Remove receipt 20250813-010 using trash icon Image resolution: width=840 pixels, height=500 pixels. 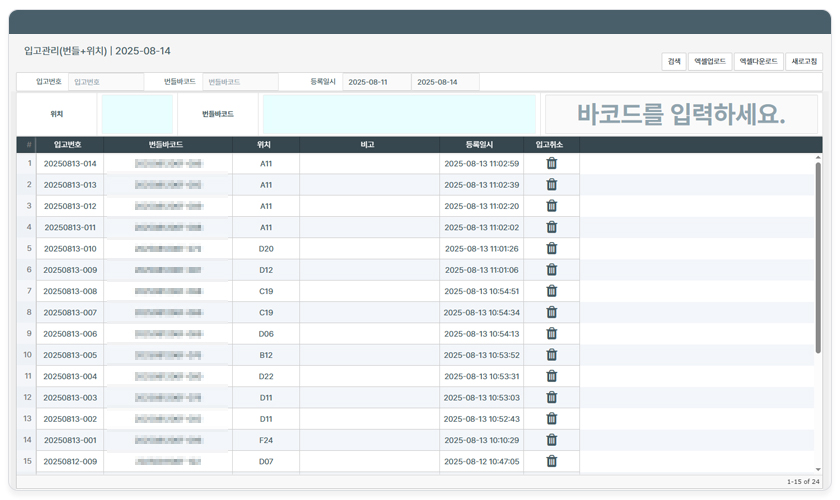551,248
